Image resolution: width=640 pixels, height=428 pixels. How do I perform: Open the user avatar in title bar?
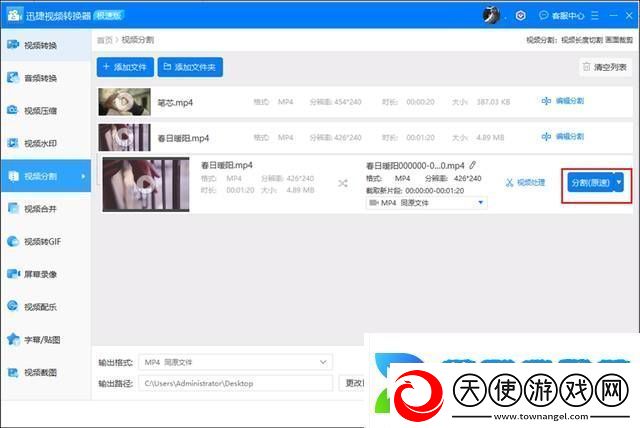point(491,16)
